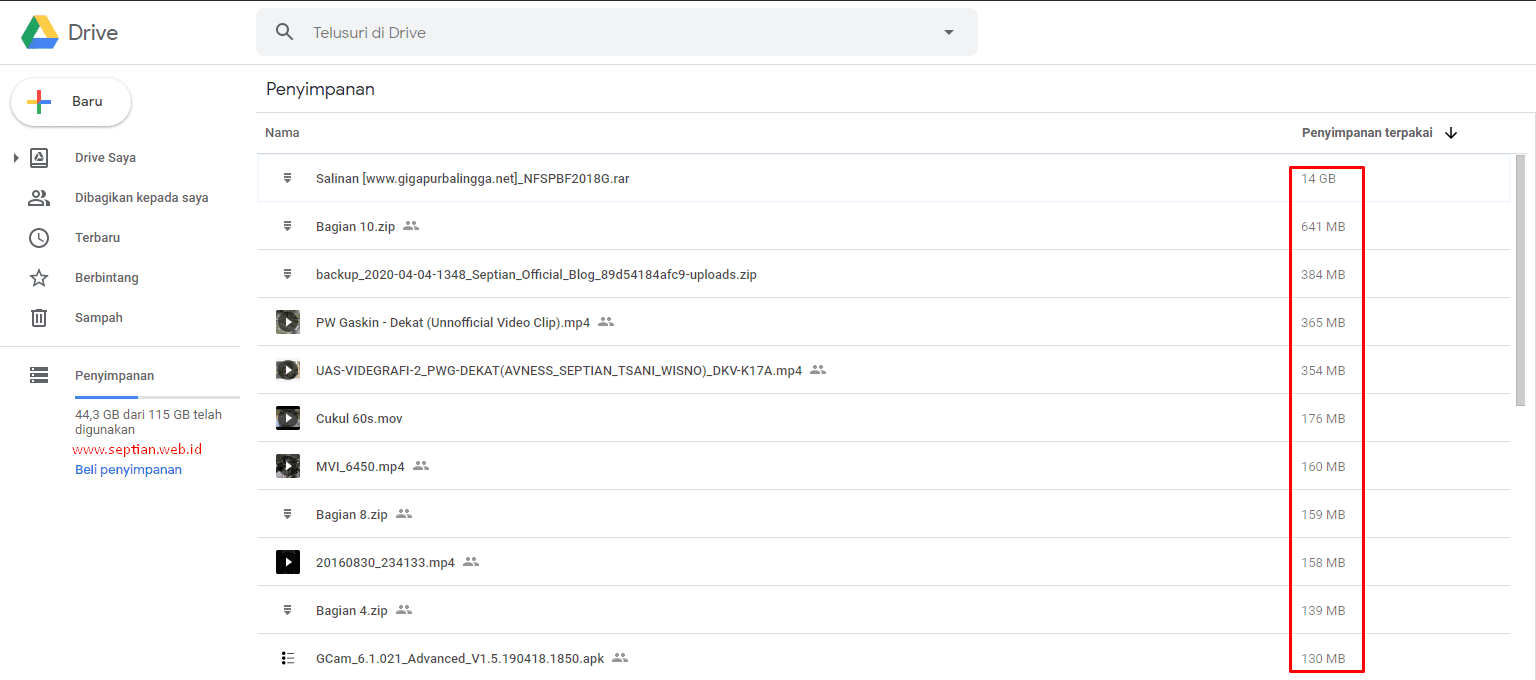Visit the www.septian.web.id link

pos(138,449)
